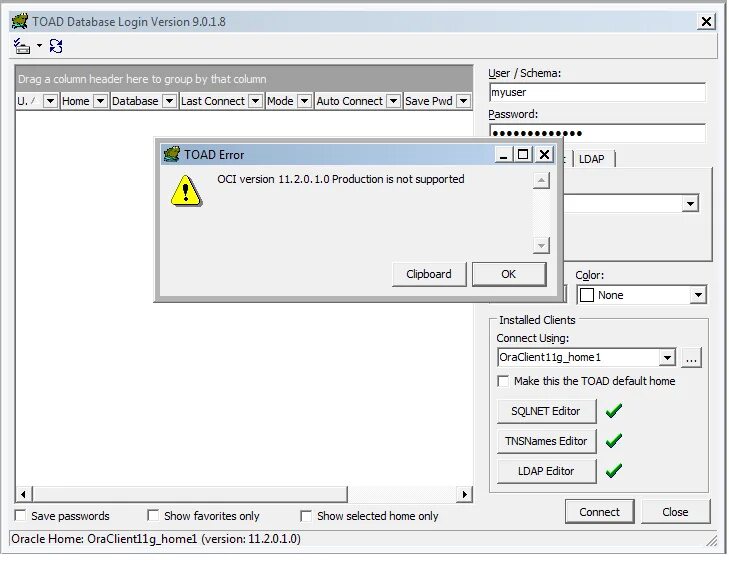The height and width of the screenshot is (561, 729).
Task: Open the TNSNames Editor
Action: tap(546, 441)
